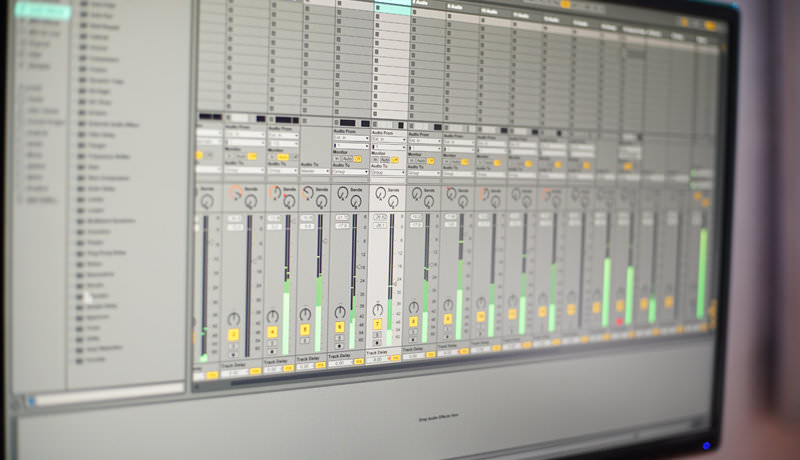The height and width of the screenshot is (460, 800).
Task: Solo track 6 with its S button
Action: 339,338
